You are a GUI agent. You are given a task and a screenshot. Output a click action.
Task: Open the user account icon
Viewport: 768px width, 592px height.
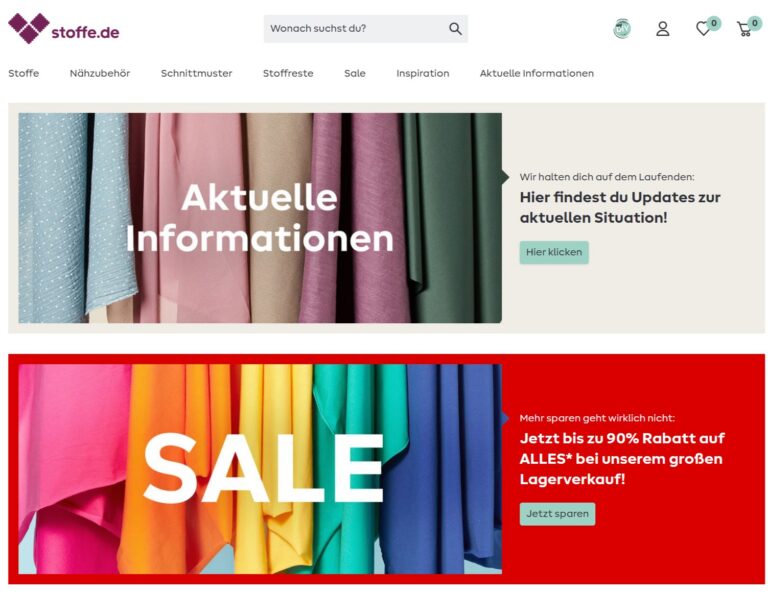tap(663, 29)
